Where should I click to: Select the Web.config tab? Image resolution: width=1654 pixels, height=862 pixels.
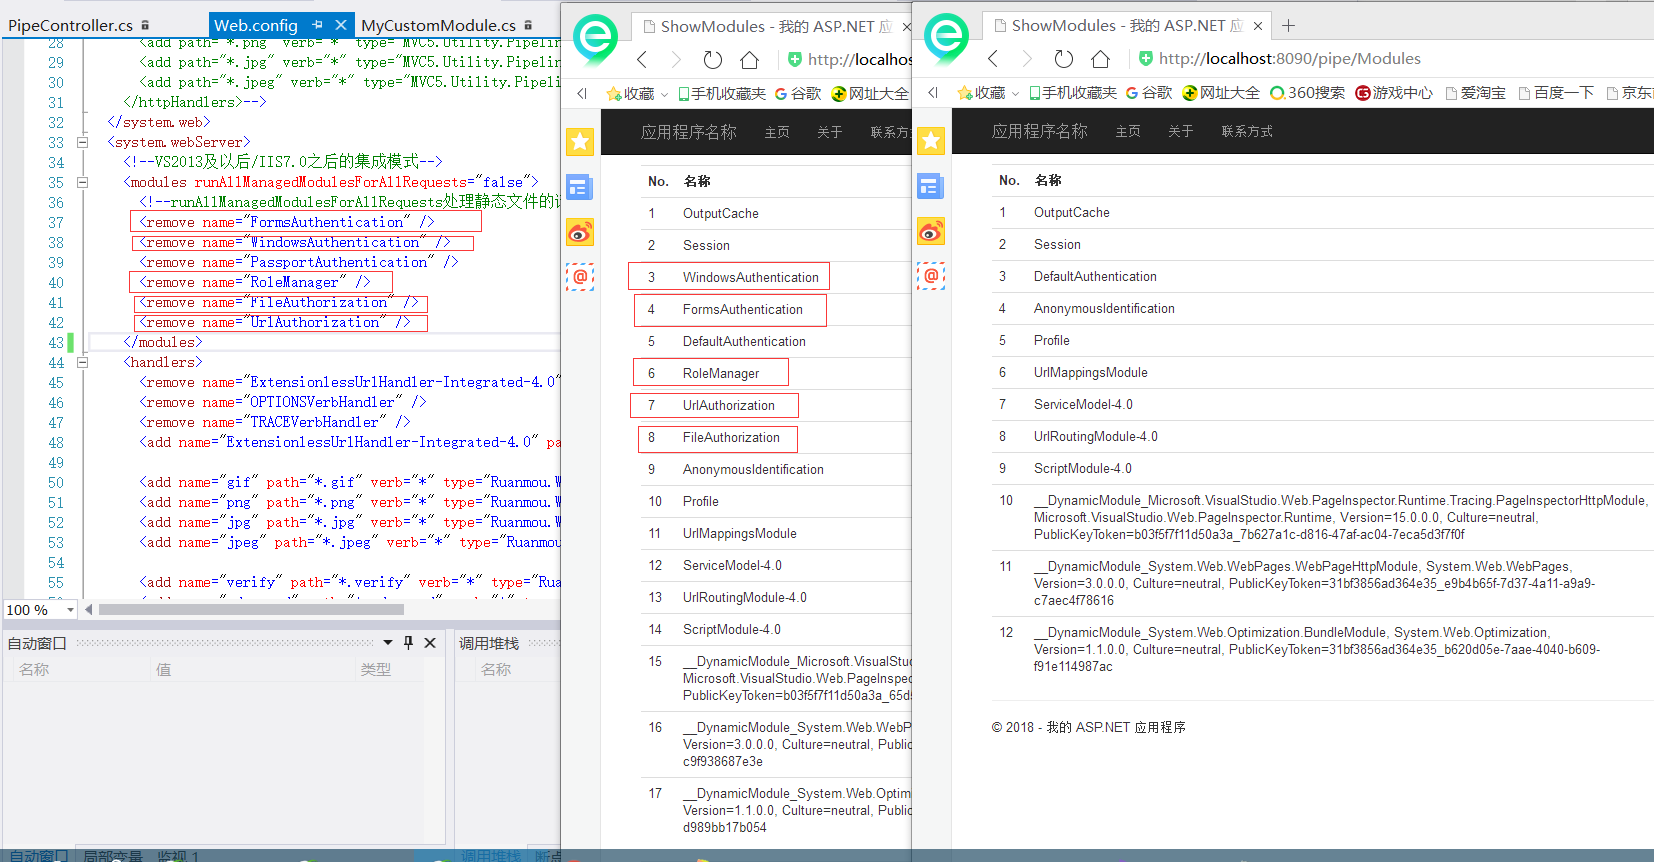pos(256,25)
